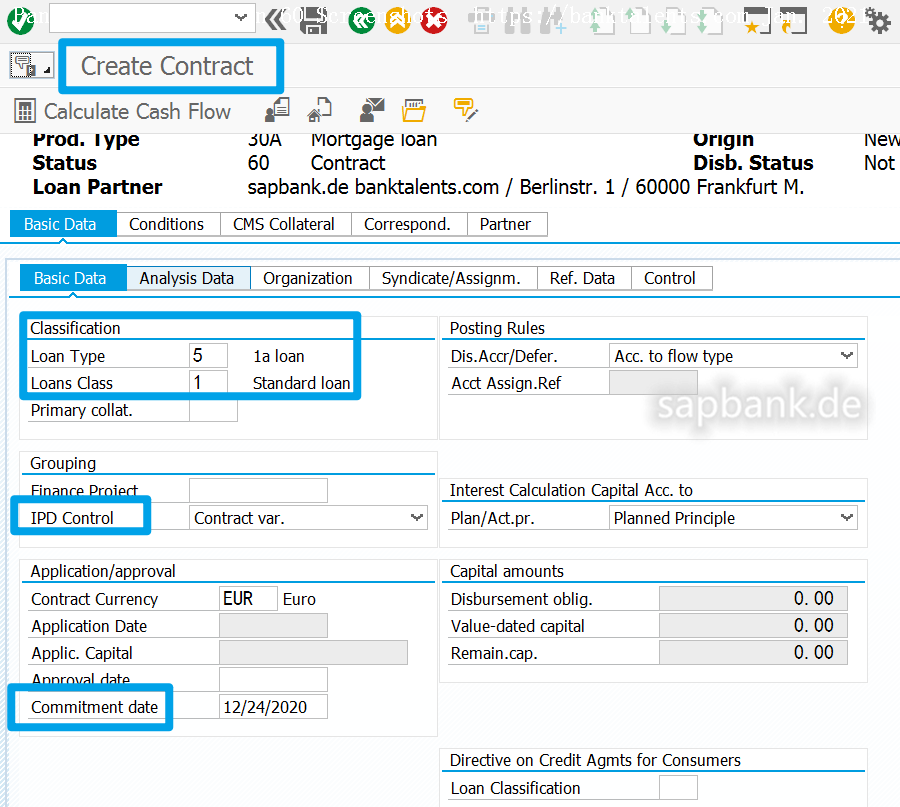Go back using the green Back icon
The image size is (900, 807).
[362, 21]
